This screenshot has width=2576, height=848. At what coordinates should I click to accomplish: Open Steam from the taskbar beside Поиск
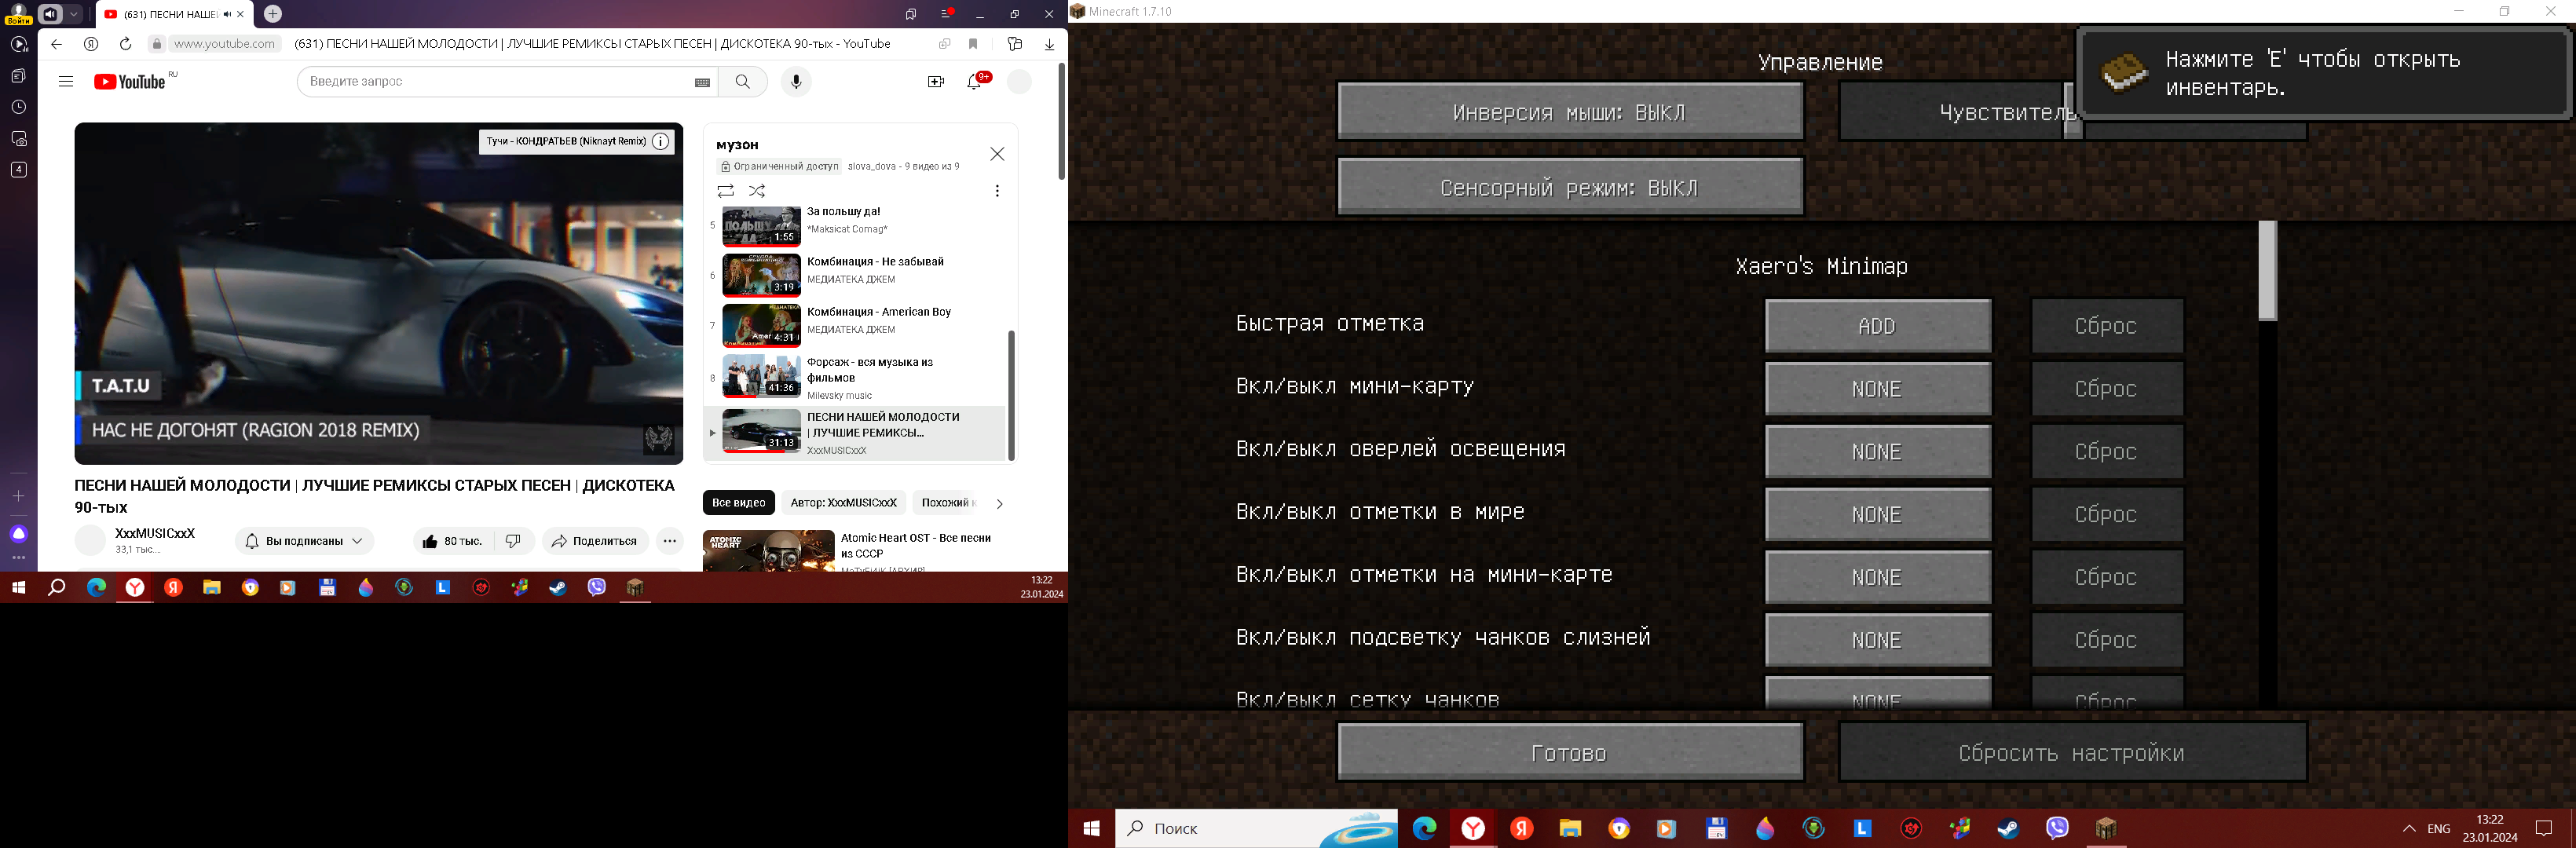pyautogui.click(x=2008, y=828)
